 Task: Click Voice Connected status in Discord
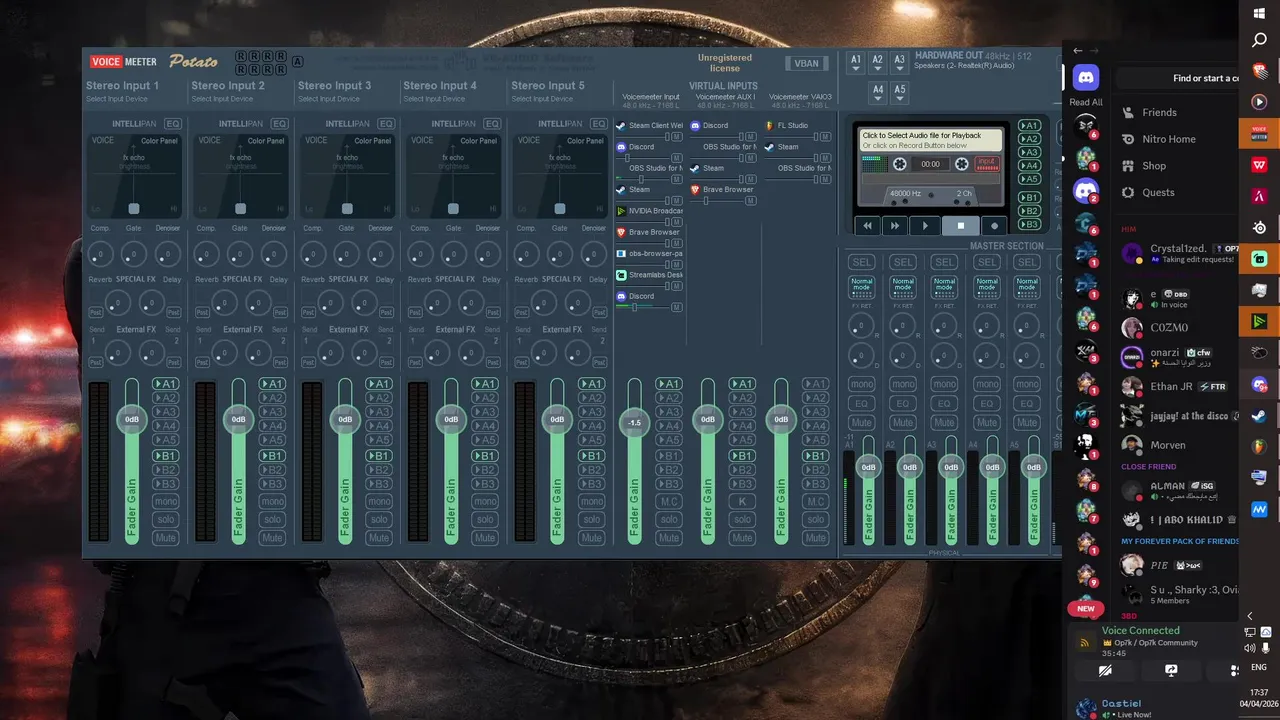point(1141,631)
